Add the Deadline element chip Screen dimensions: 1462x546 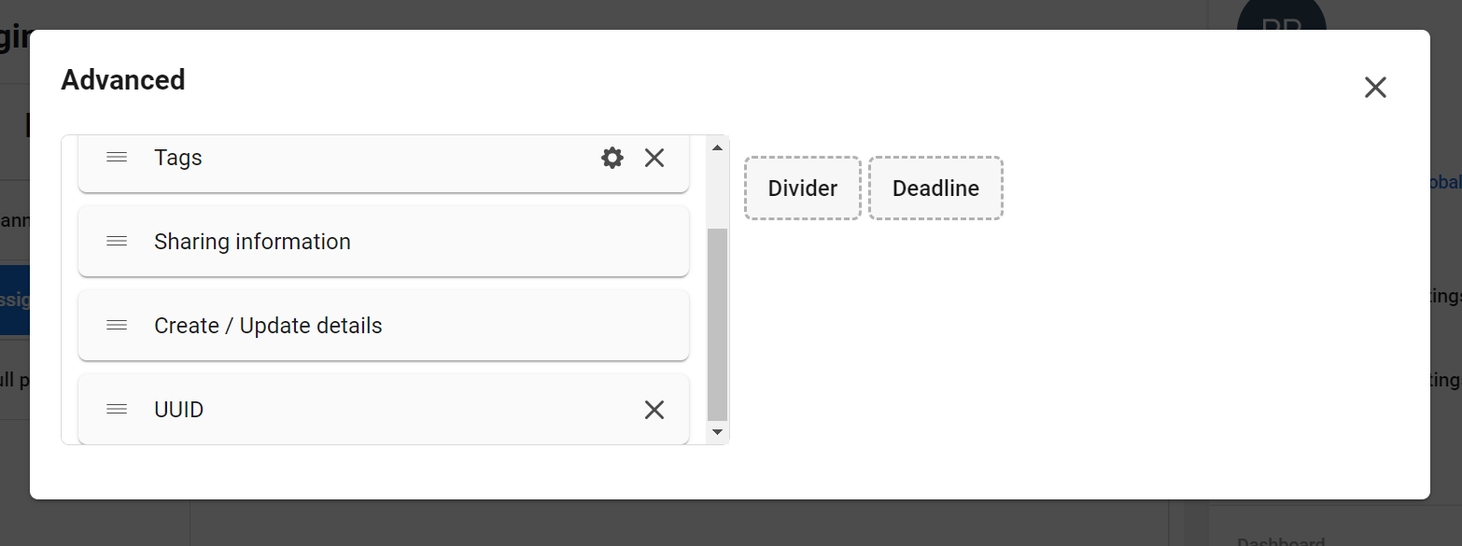pos(935,188)
